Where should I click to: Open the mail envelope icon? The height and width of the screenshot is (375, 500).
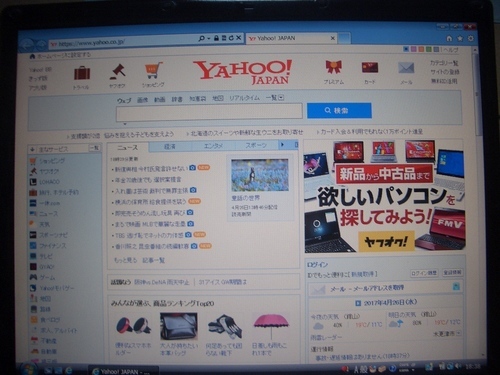[x=406, y=68]
